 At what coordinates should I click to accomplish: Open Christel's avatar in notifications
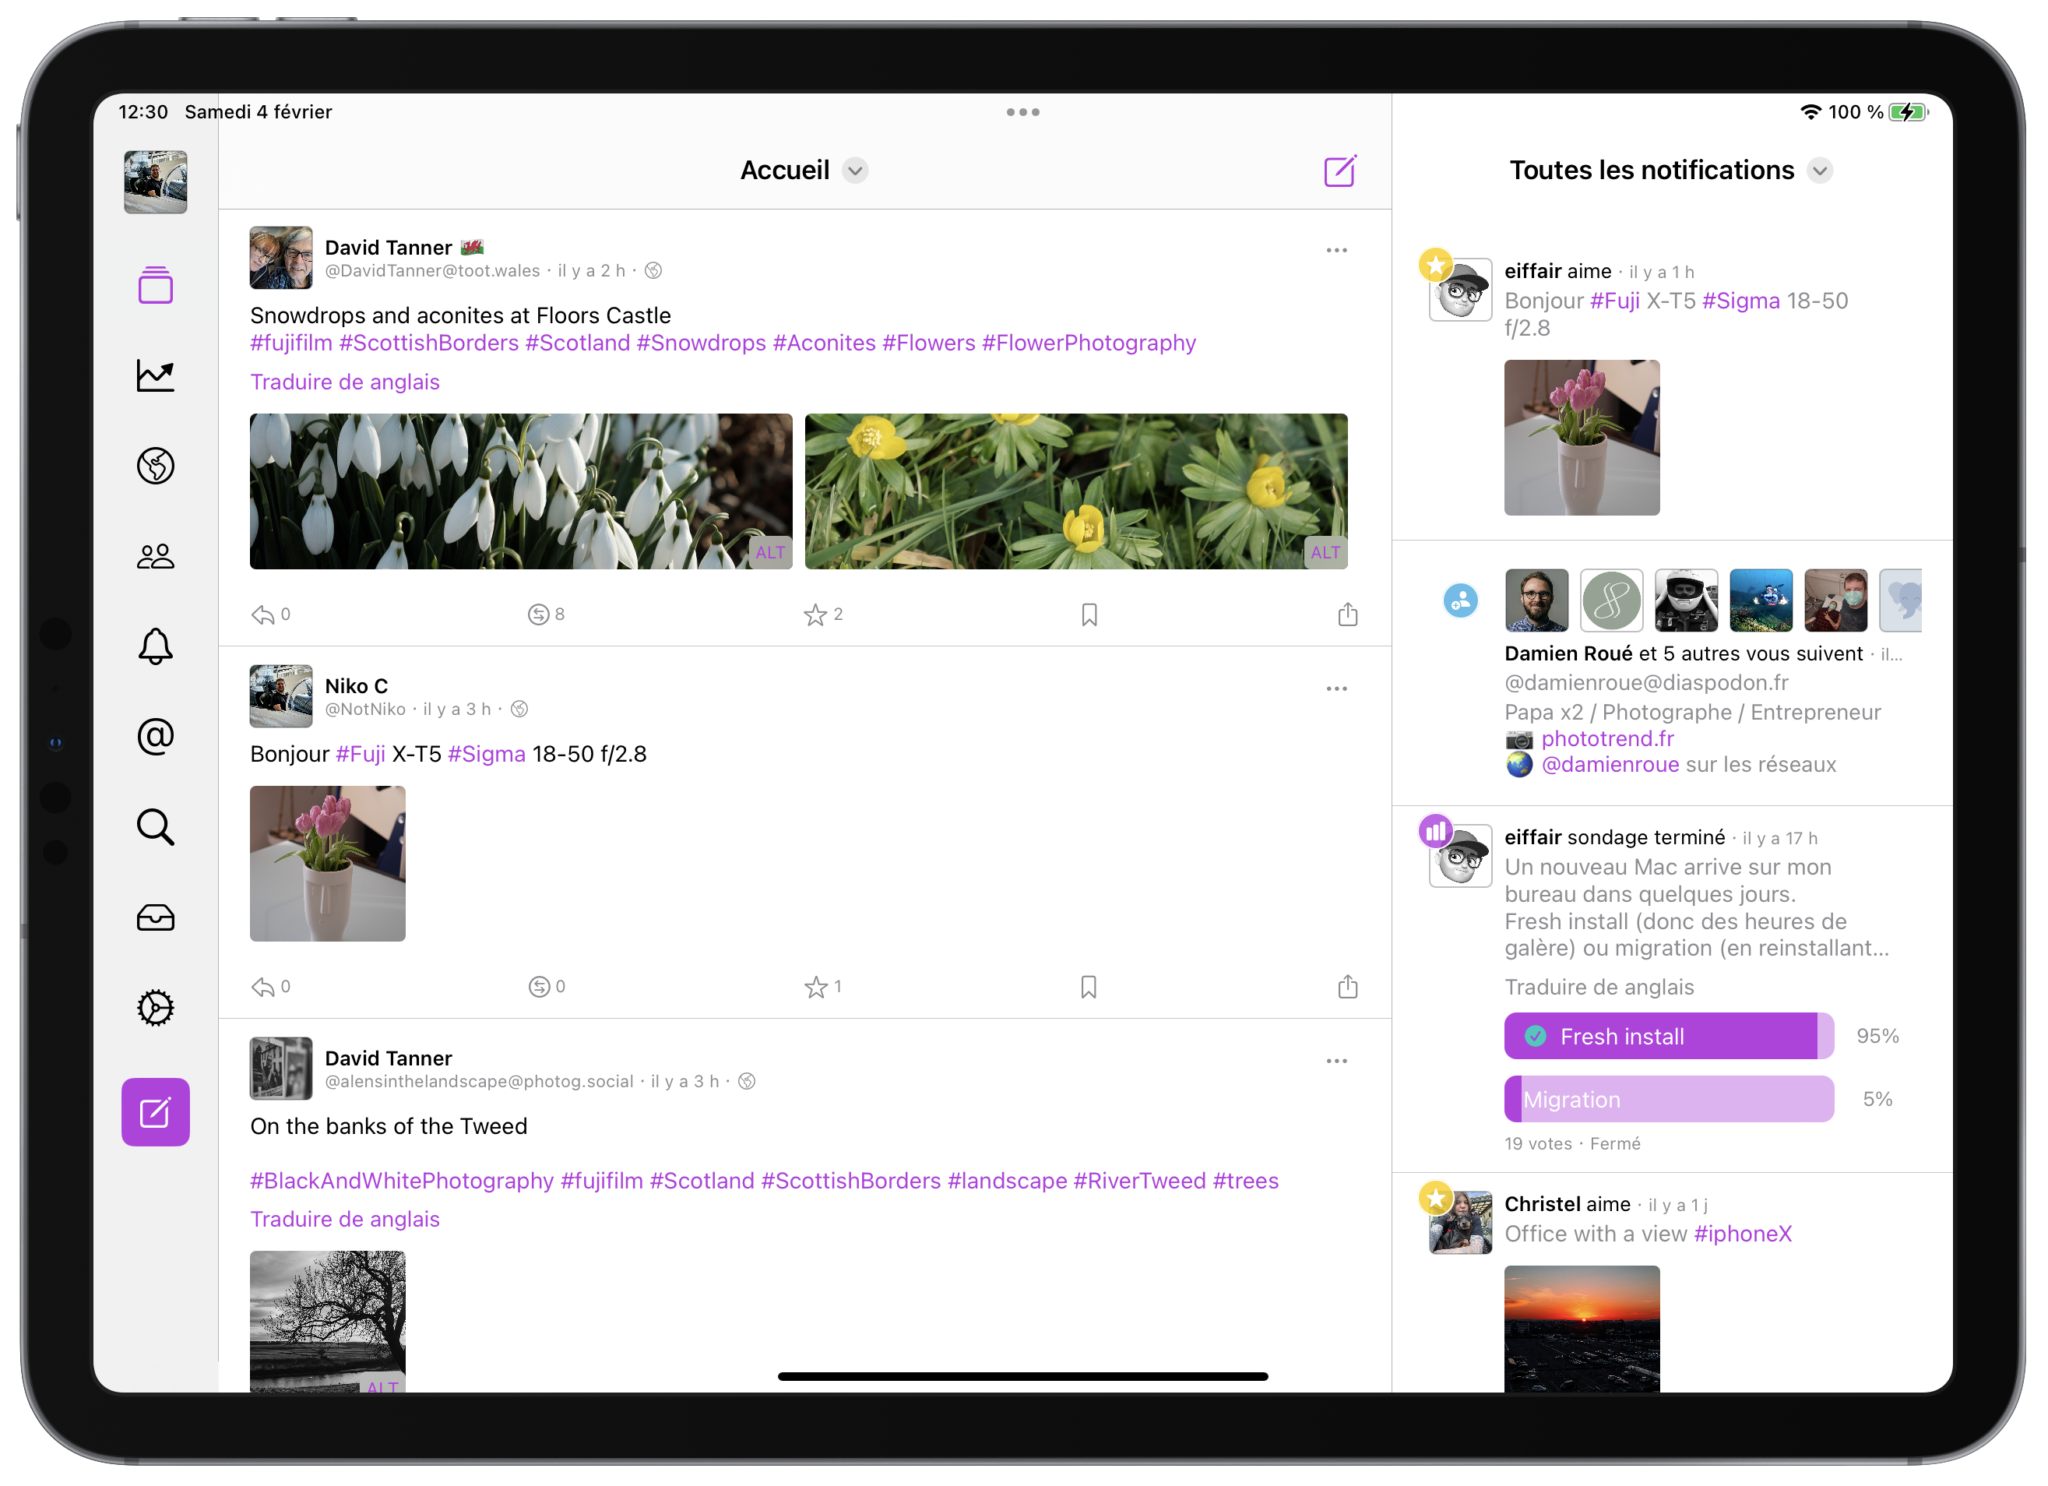[x=1460, y=1222]
